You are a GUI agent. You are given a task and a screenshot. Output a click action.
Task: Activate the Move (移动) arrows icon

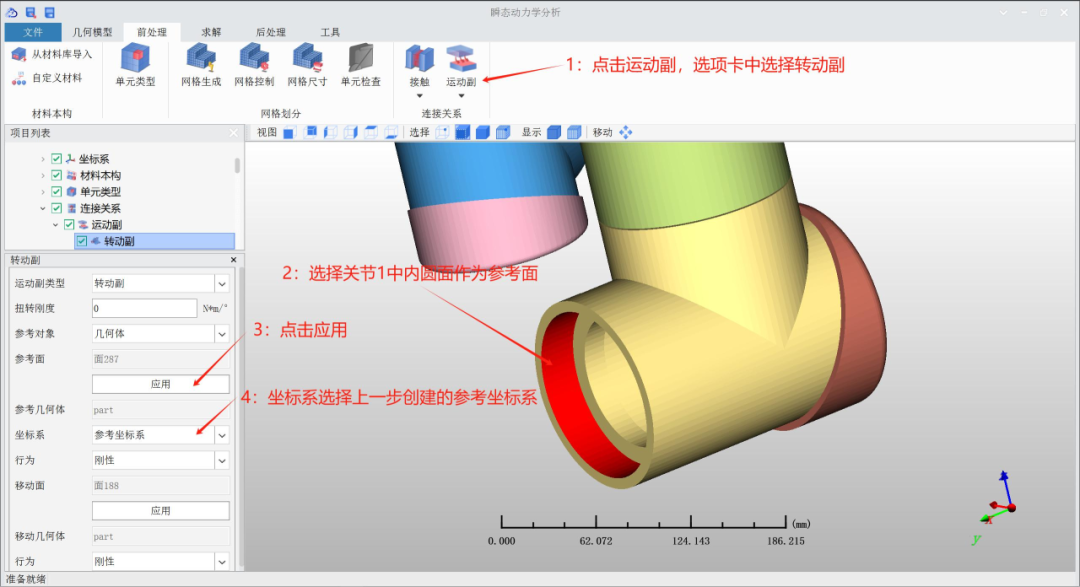[x=625, y=132]
